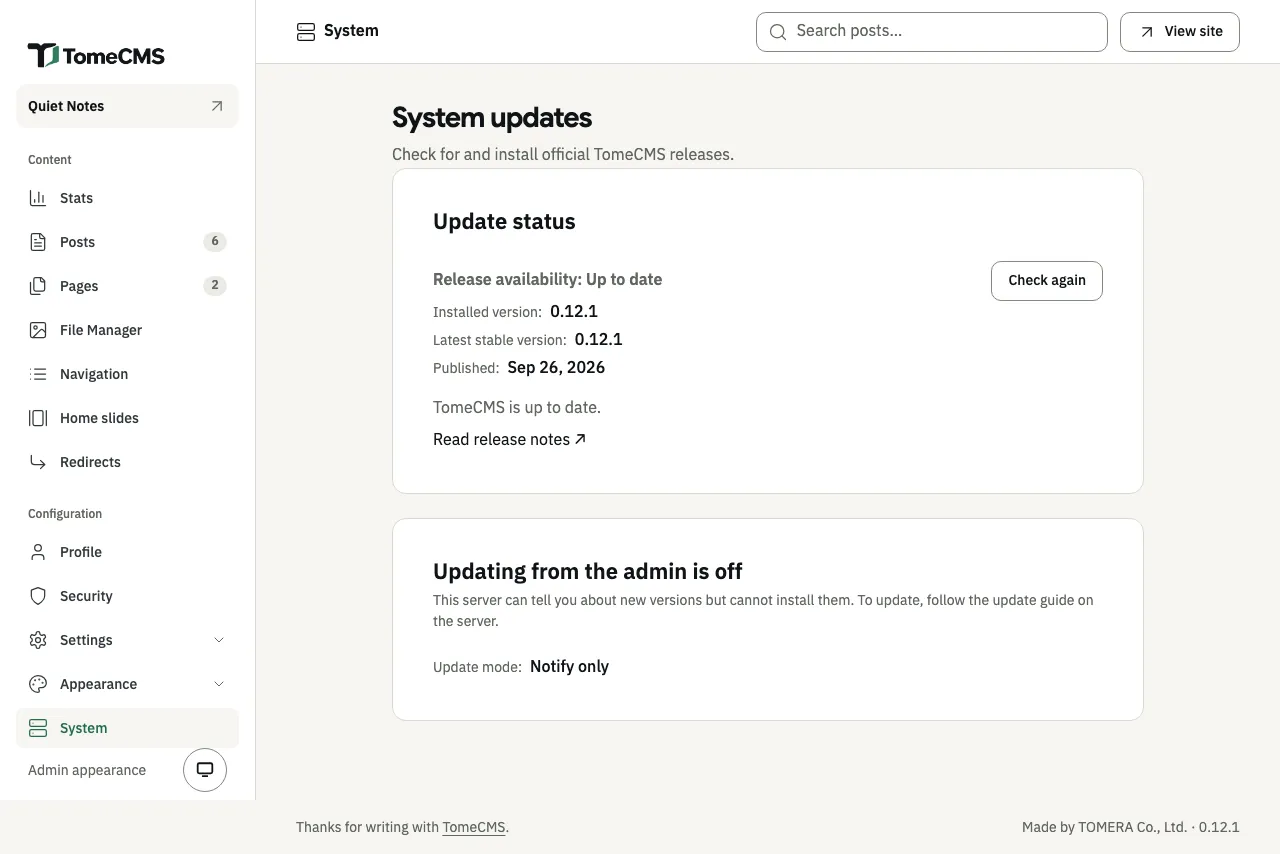Click the System server icon in sidebar
1280x854 pixels.
[x=38, y=728]
